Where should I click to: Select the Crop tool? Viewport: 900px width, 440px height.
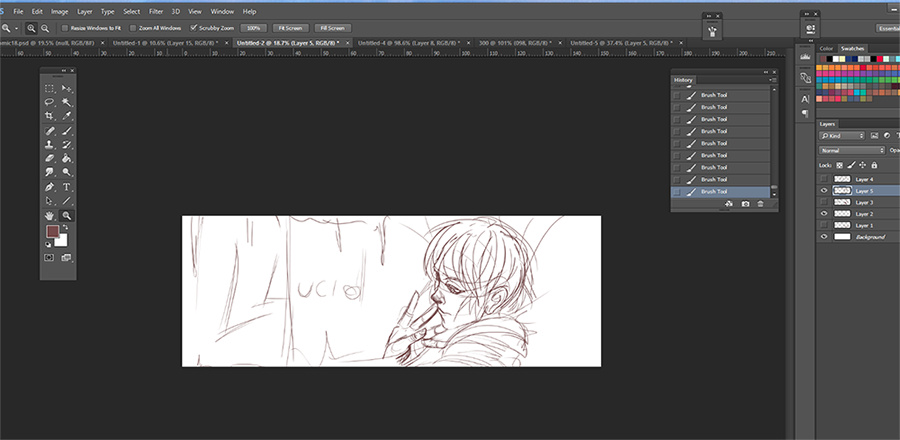[x=49, y=116]
